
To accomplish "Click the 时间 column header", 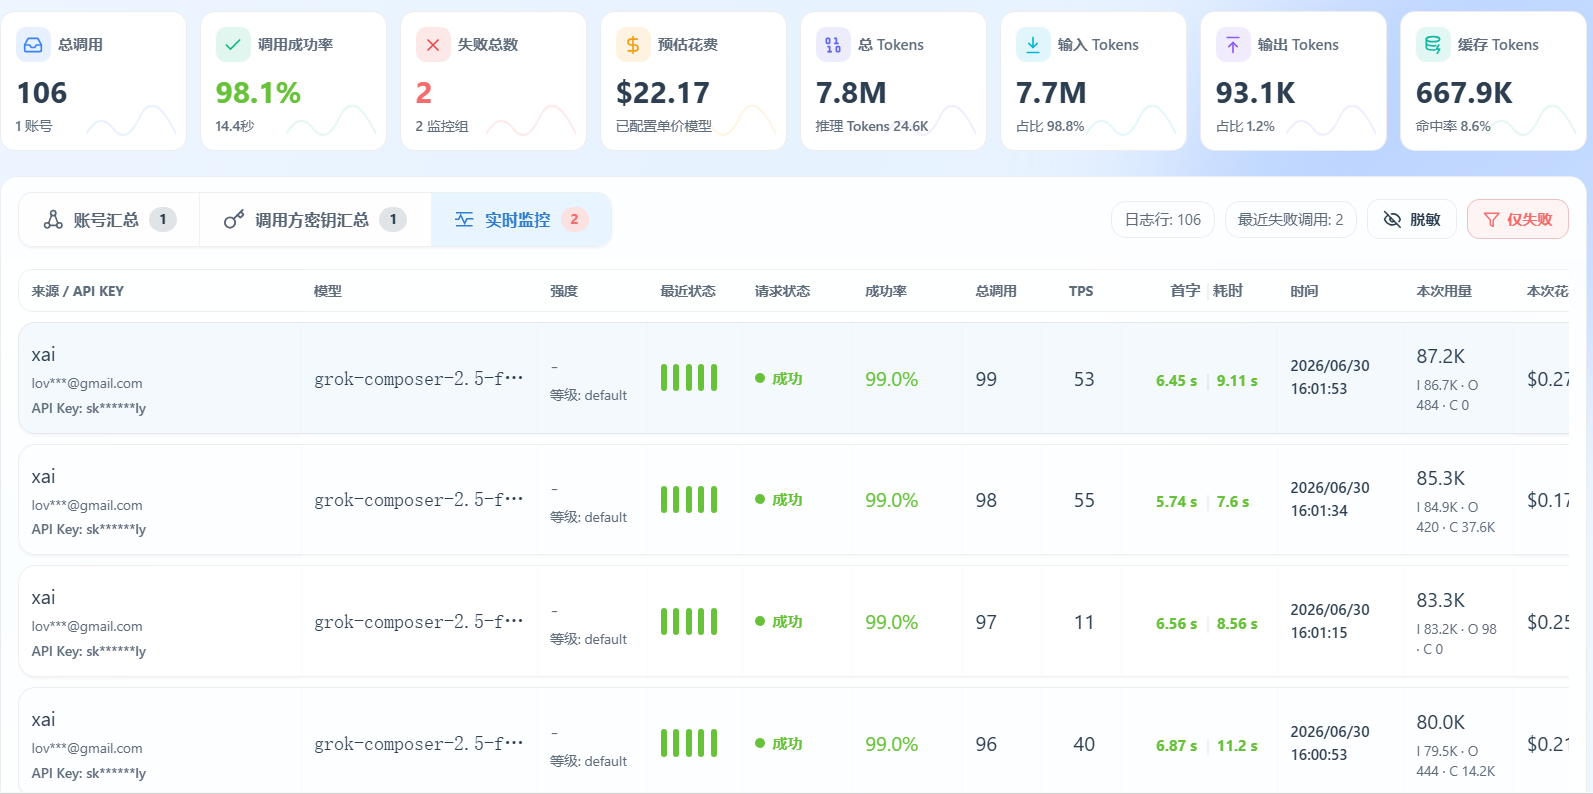I will [x=1304, y=291].
